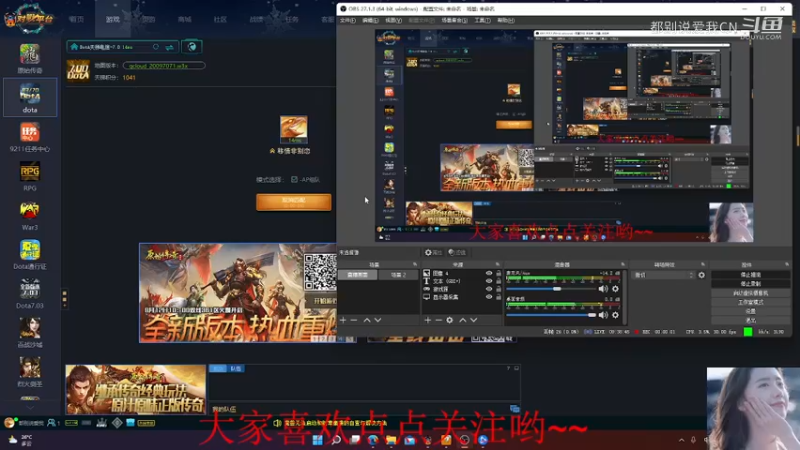Click the bottom button in OBS controls
800x450 pixels.
click(750, 320)
